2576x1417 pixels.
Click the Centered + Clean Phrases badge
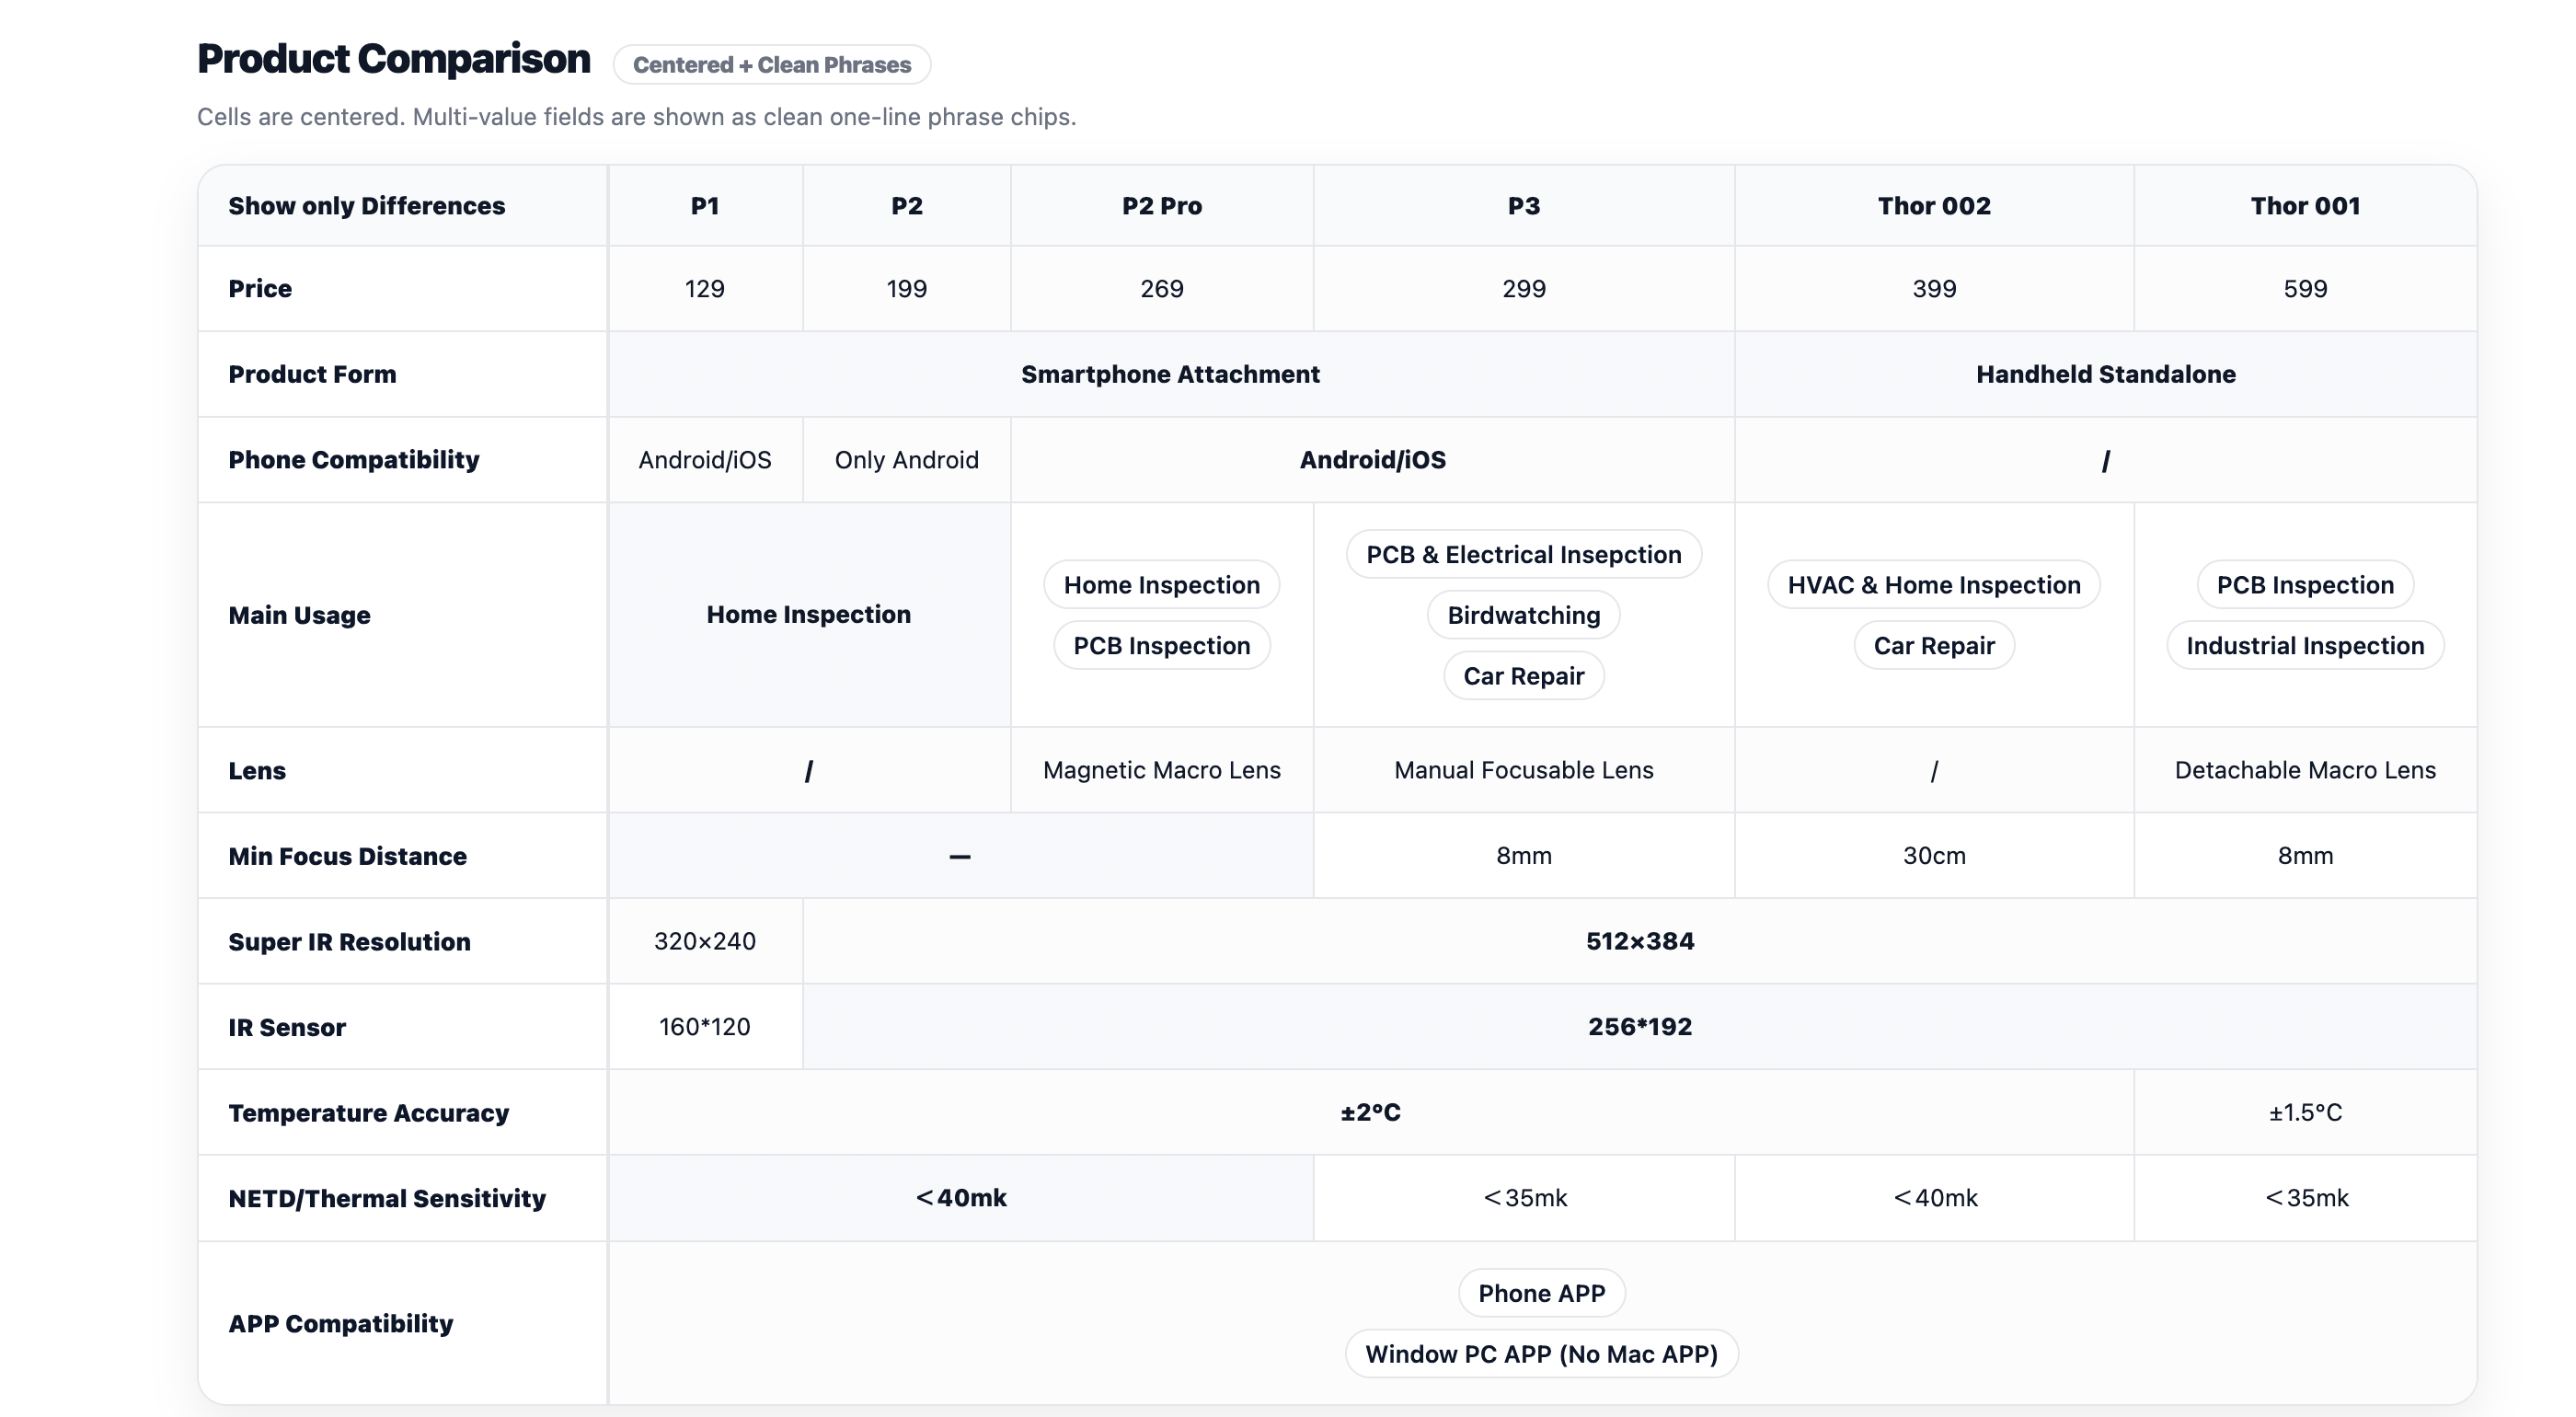pyautogui.click(x=771, y=65)
